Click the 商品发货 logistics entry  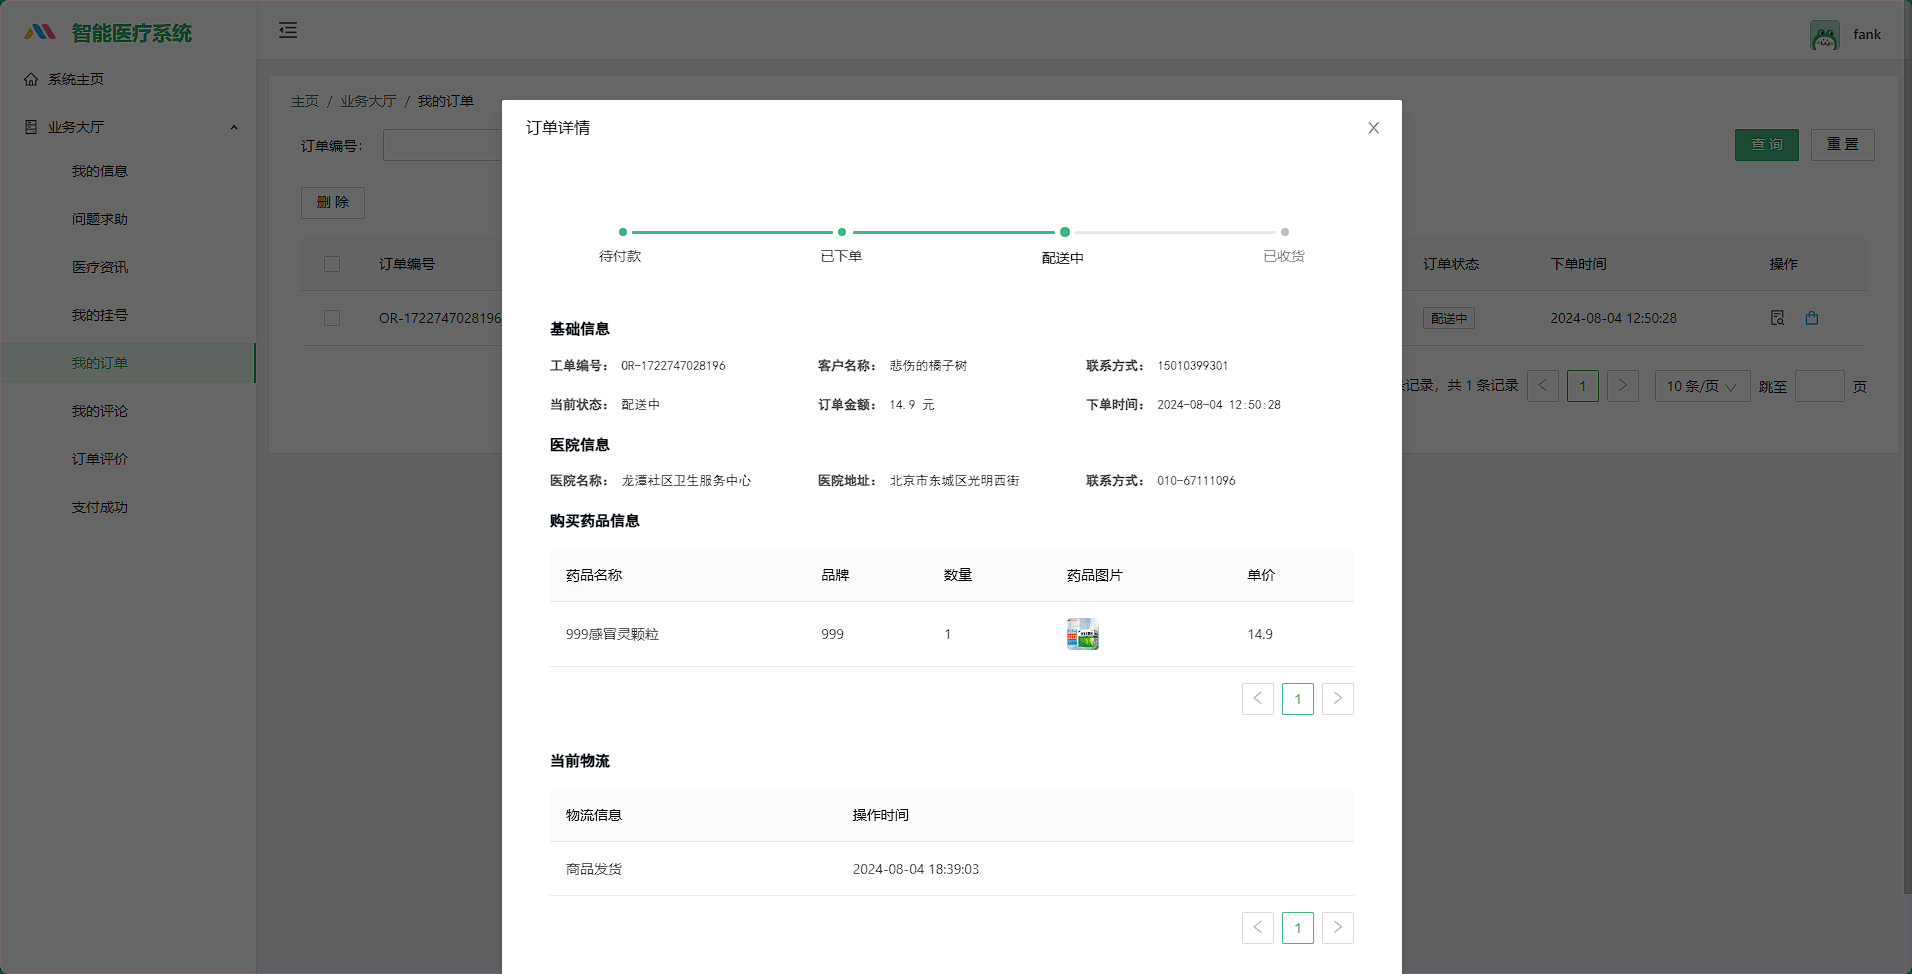tap(594, 869)
